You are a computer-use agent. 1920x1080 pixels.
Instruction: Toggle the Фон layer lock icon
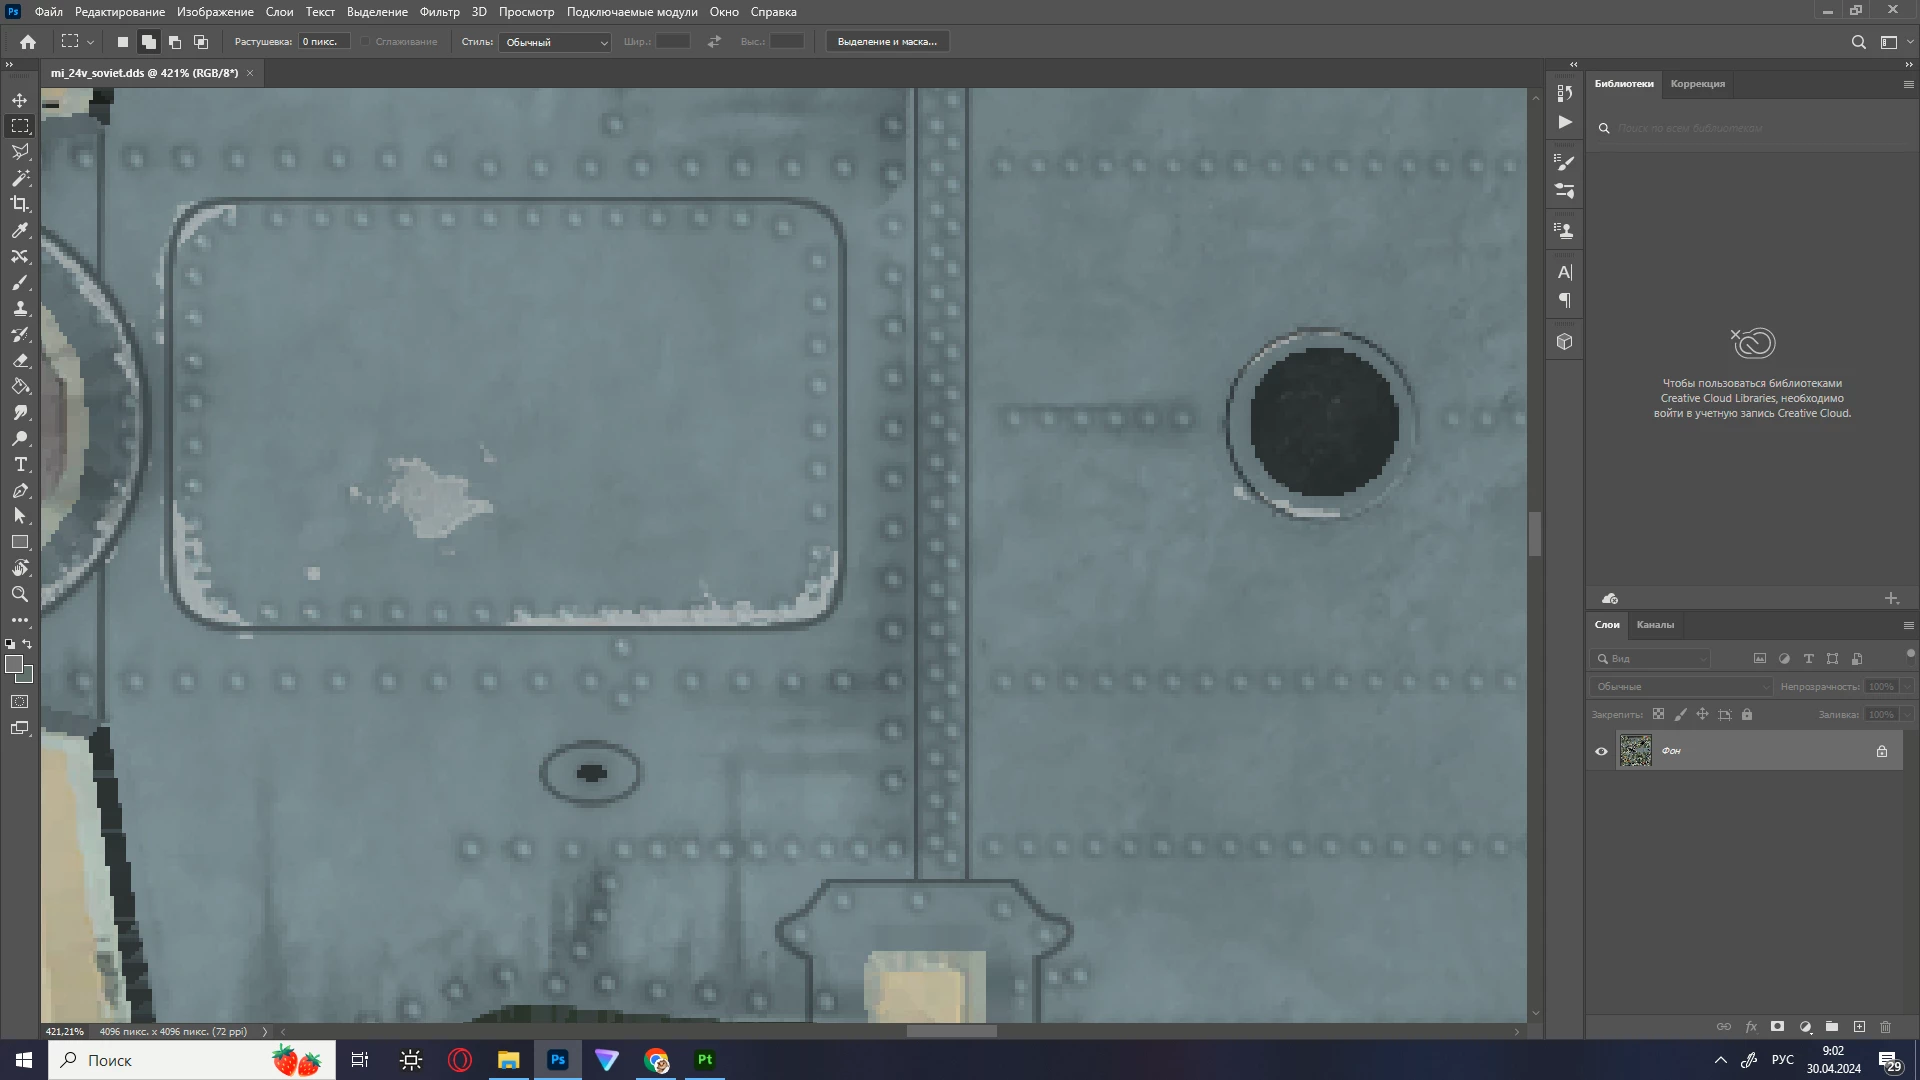1881,751
